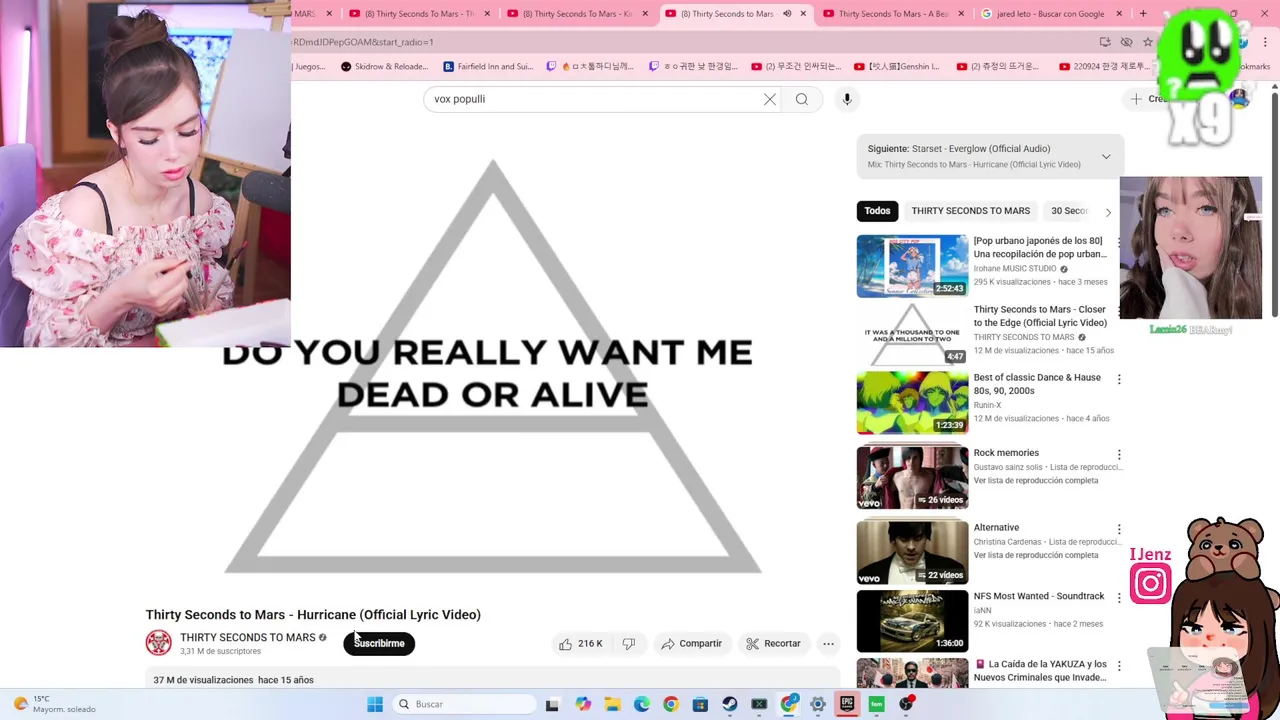This screenshot has width=1280, height=720.
Task: Open Task View from the taskbar
Action: pyautogui.click(x=552, y=704)
